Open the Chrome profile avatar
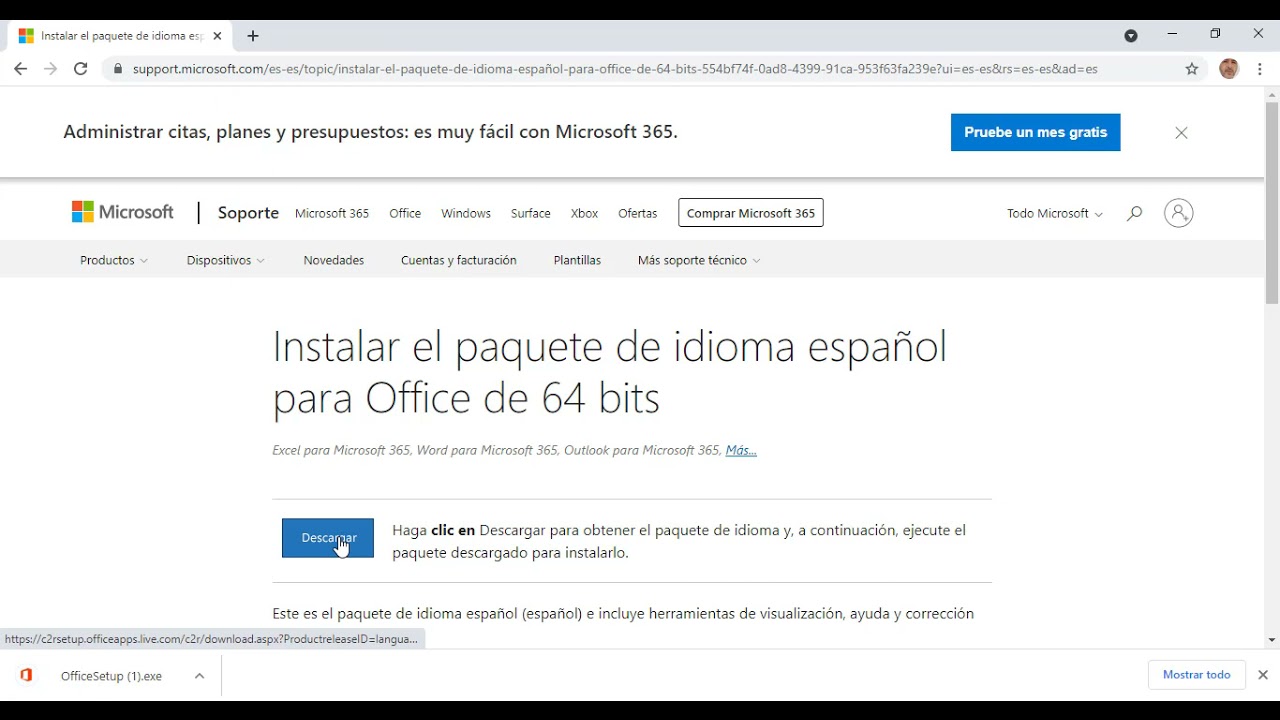The image size is (1280, 720). tap(1229, 69)
